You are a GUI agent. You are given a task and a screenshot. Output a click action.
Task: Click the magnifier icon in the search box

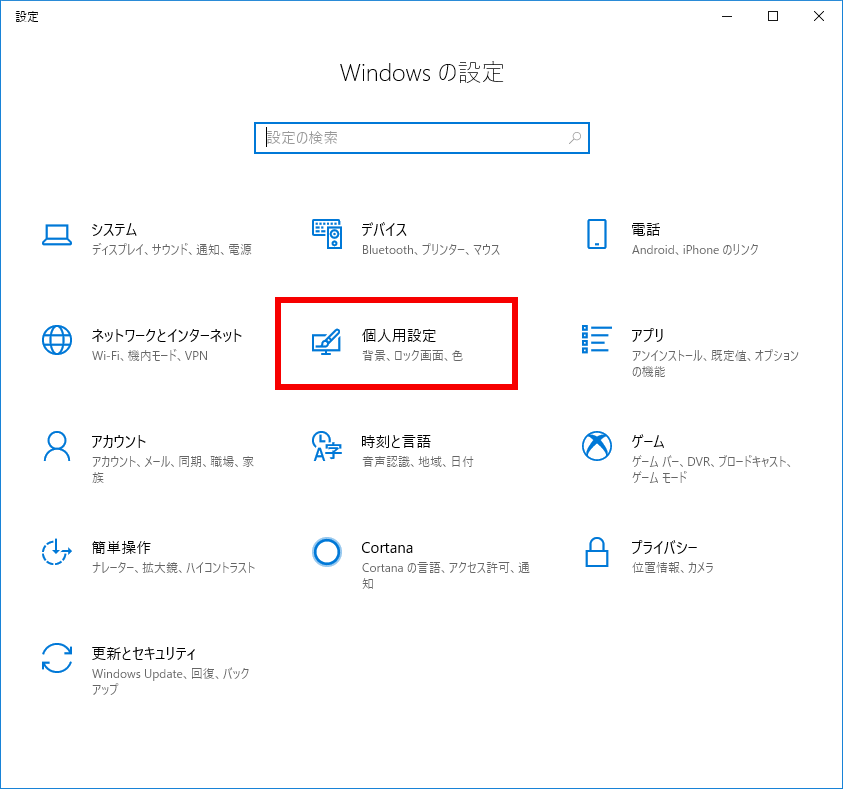click(575, 138)
